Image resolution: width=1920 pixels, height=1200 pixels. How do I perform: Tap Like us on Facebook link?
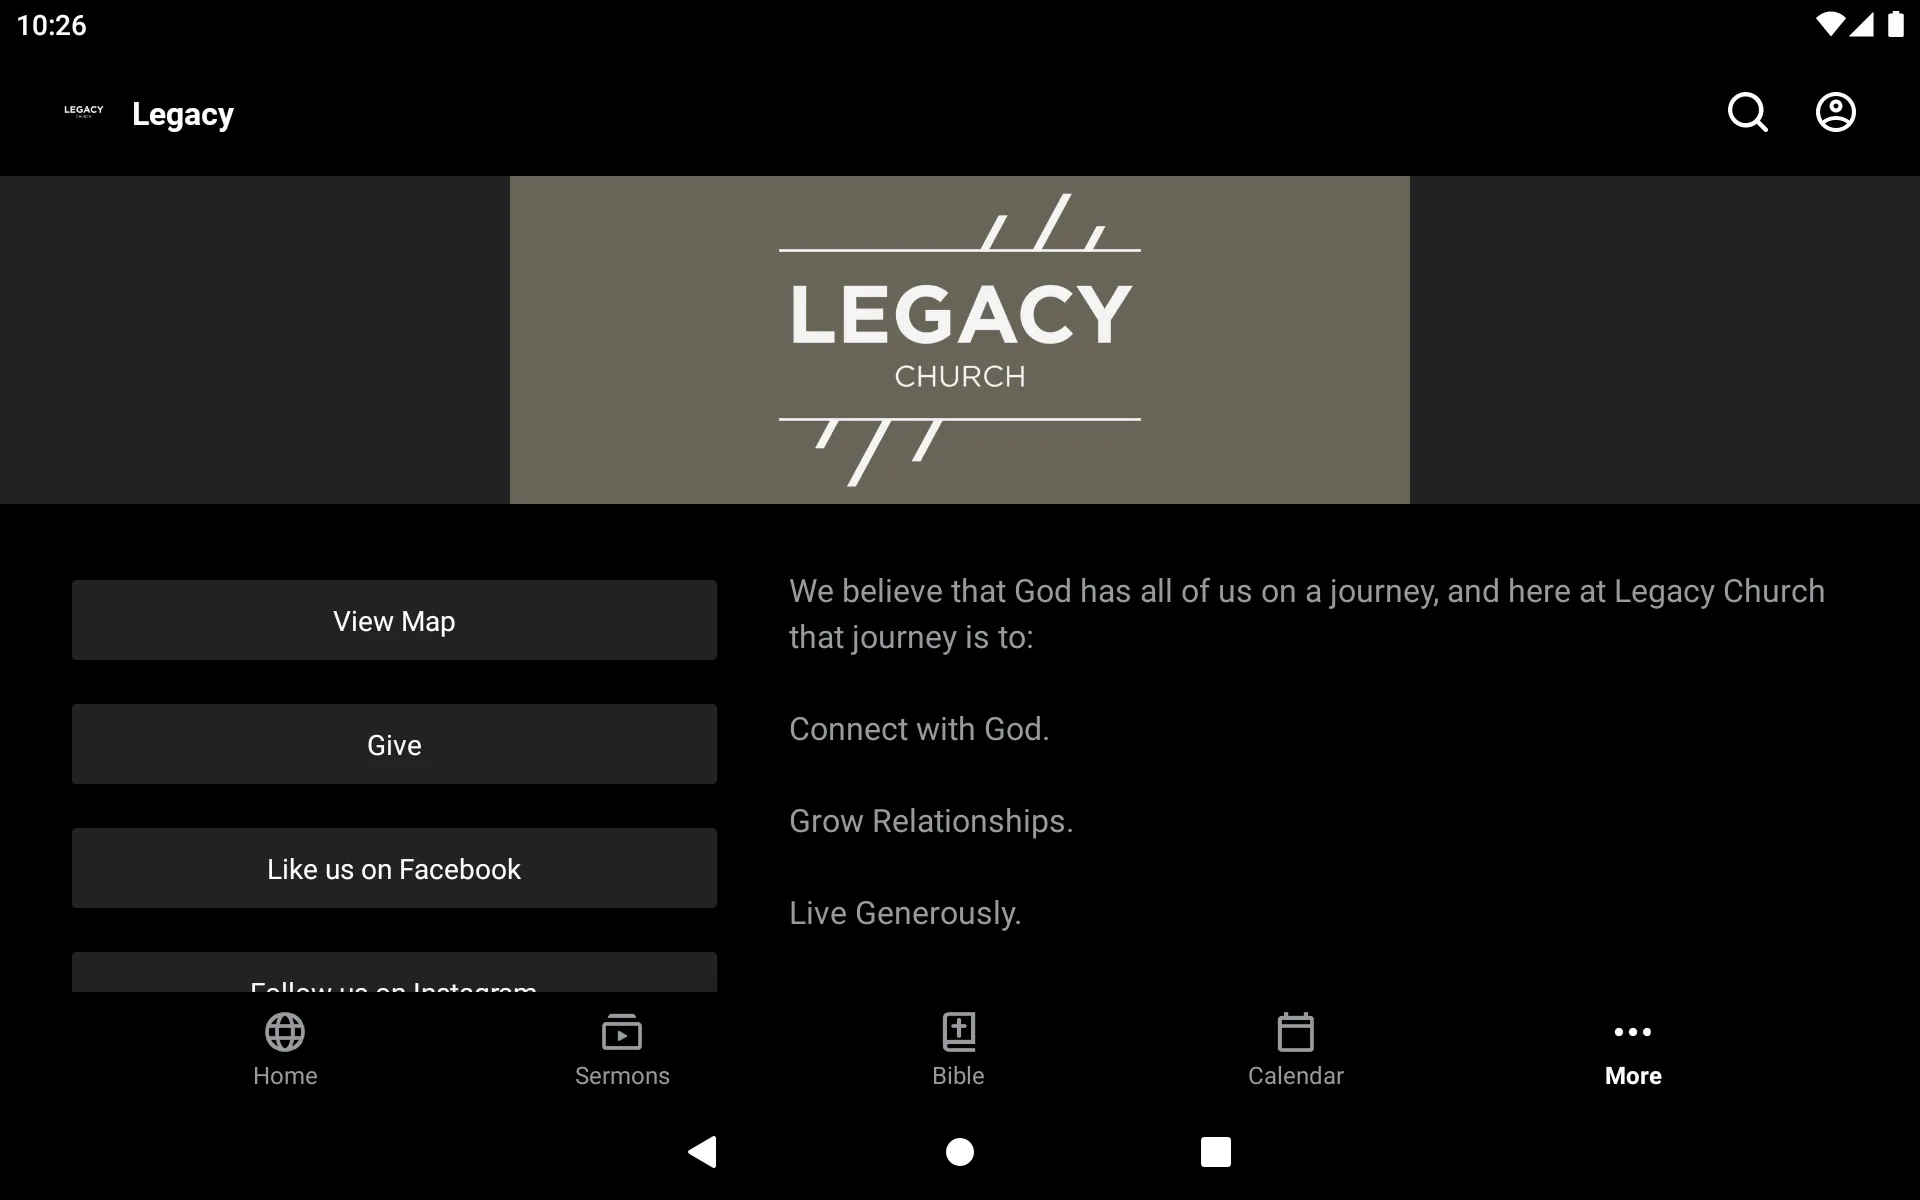click(394, 870)
